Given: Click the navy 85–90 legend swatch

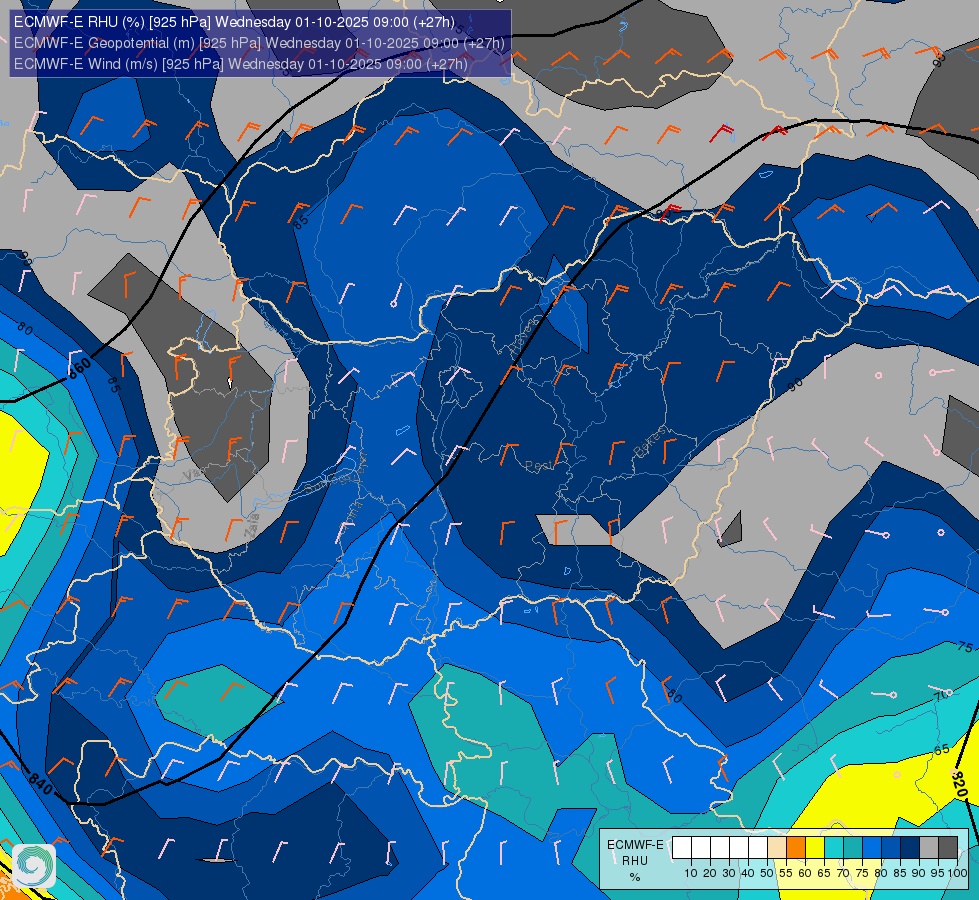Looking at the screenshot, I should pyautogui.click(x=910, y=847).
